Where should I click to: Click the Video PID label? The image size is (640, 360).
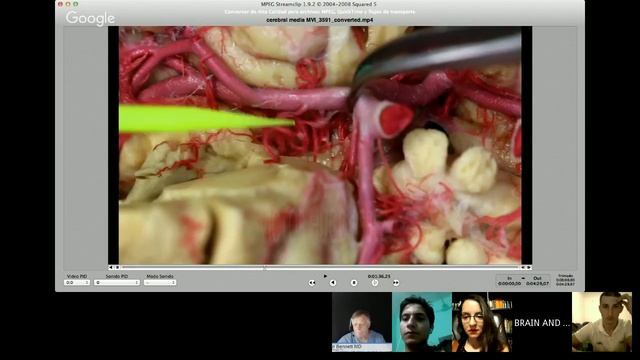click(77, 276)
